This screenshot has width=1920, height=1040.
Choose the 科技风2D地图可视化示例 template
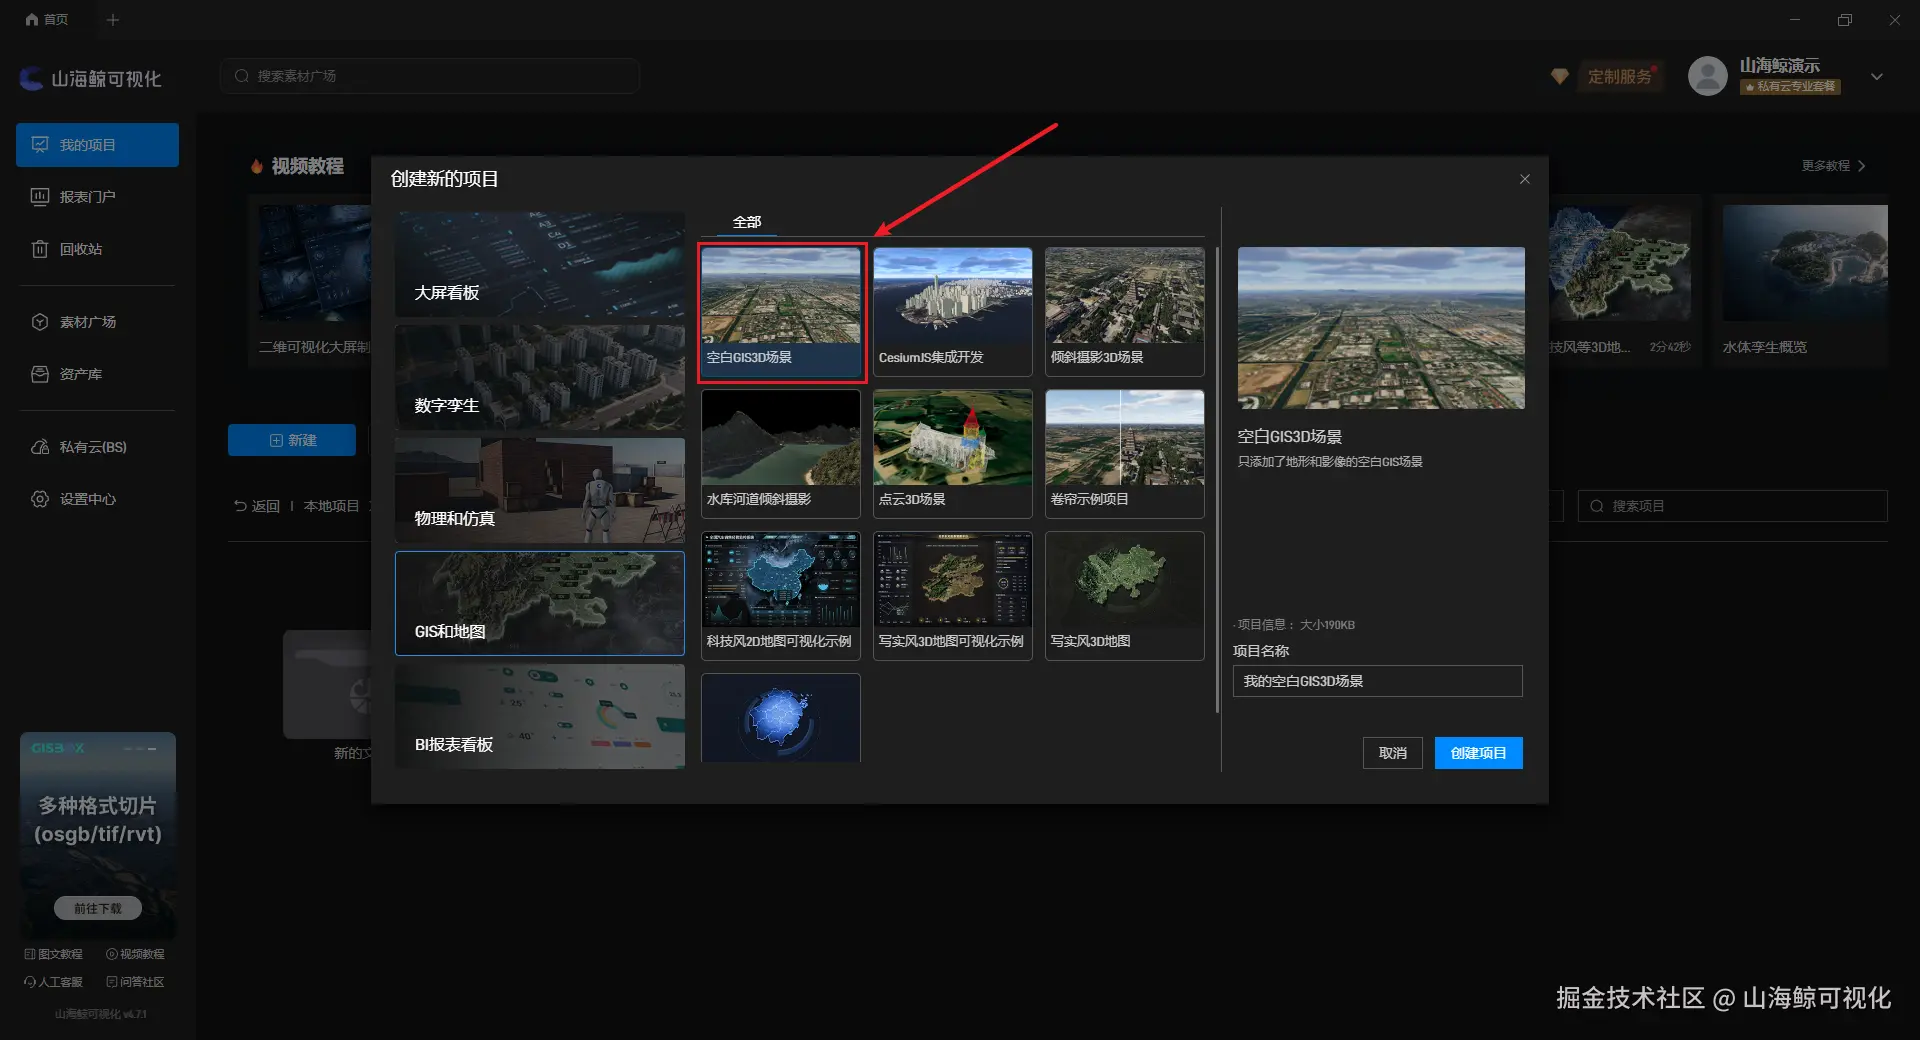[781, 596]
